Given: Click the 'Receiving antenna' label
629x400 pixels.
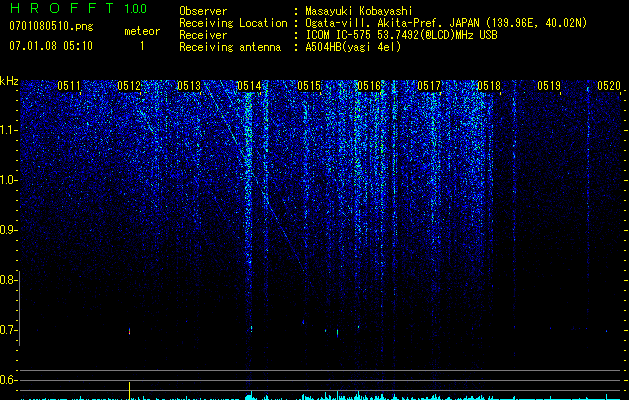Looking at the screenshot, I should [230, 47].
